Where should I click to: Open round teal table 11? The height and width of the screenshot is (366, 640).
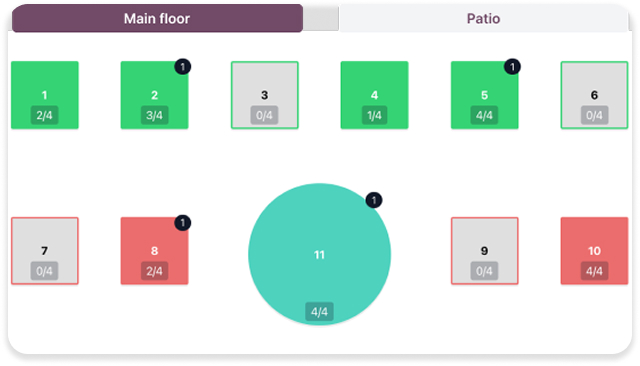pyautogui.click(x=319, y=254)
